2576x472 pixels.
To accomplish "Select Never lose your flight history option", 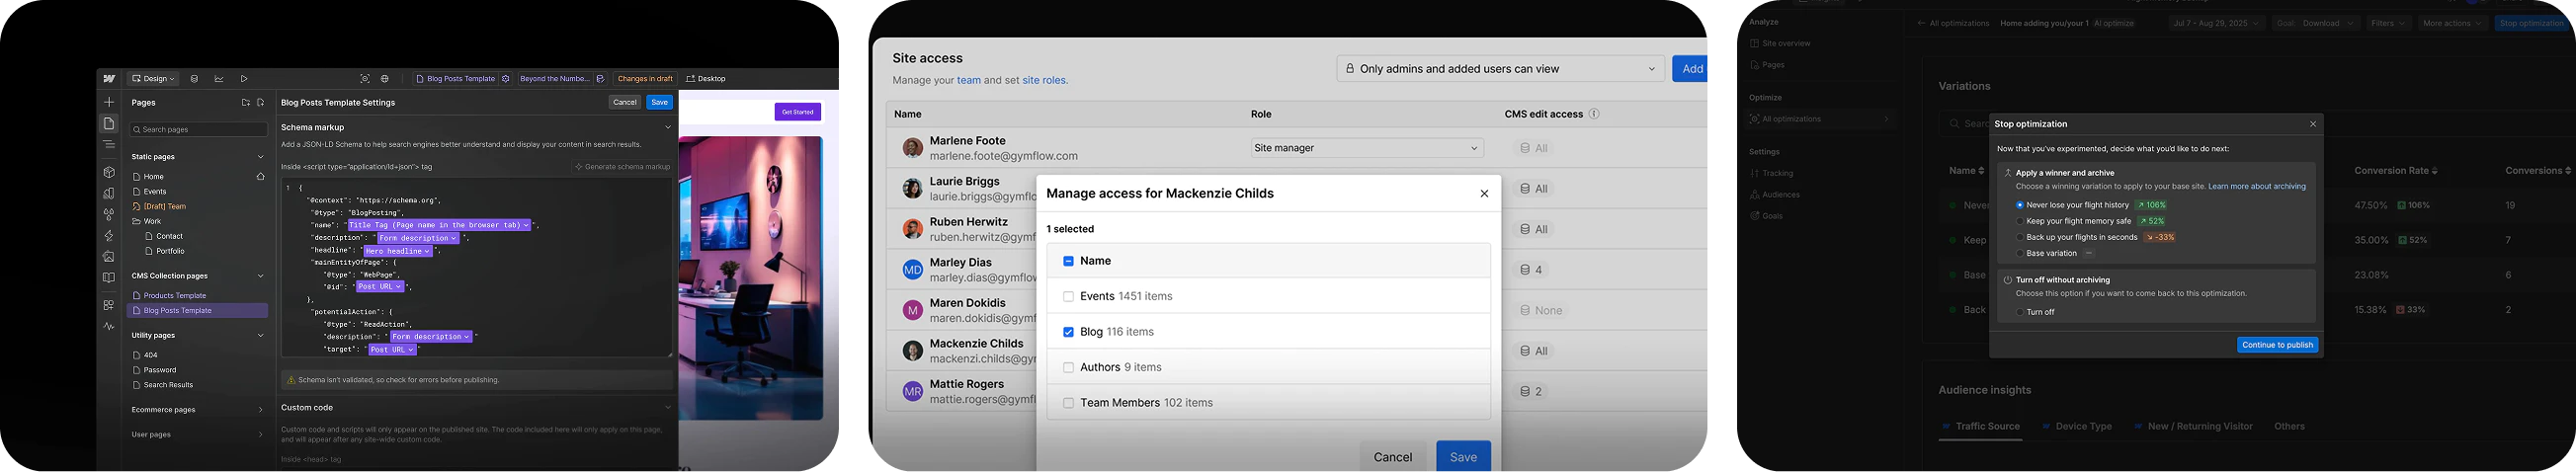I will (x=2020, y=205).
